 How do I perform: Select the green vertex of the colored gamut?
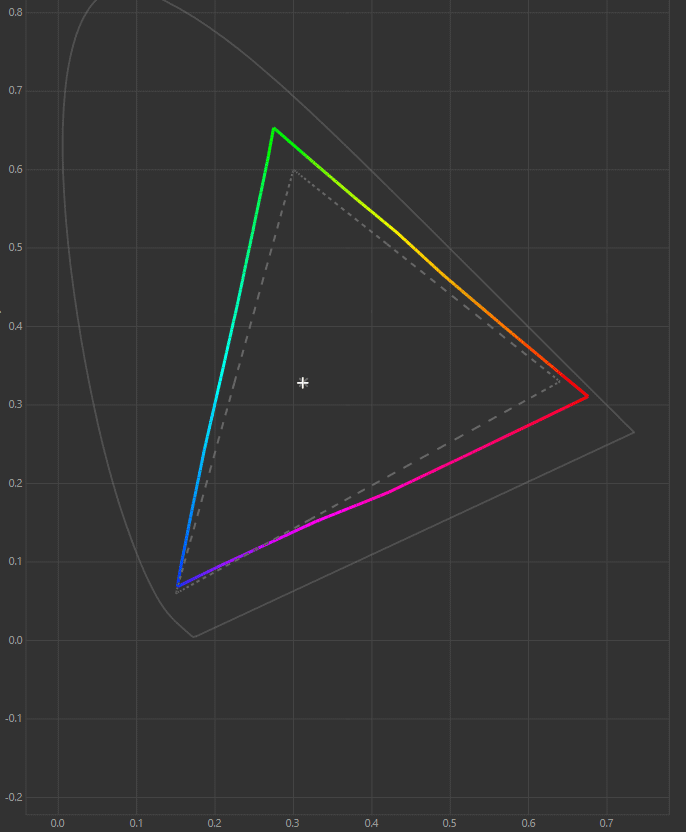(273, 128)
